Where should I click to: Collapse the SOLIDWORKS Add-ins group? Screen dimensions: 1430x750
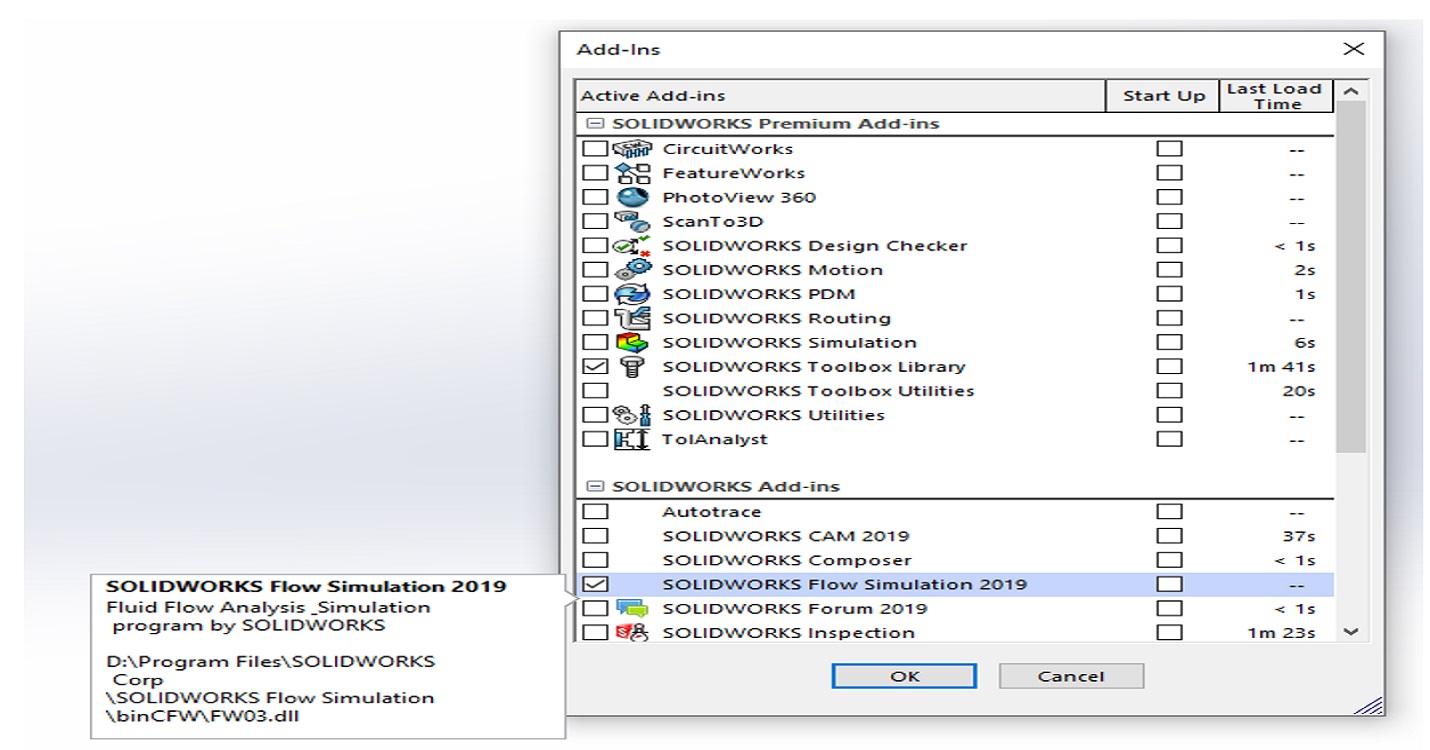596,487
